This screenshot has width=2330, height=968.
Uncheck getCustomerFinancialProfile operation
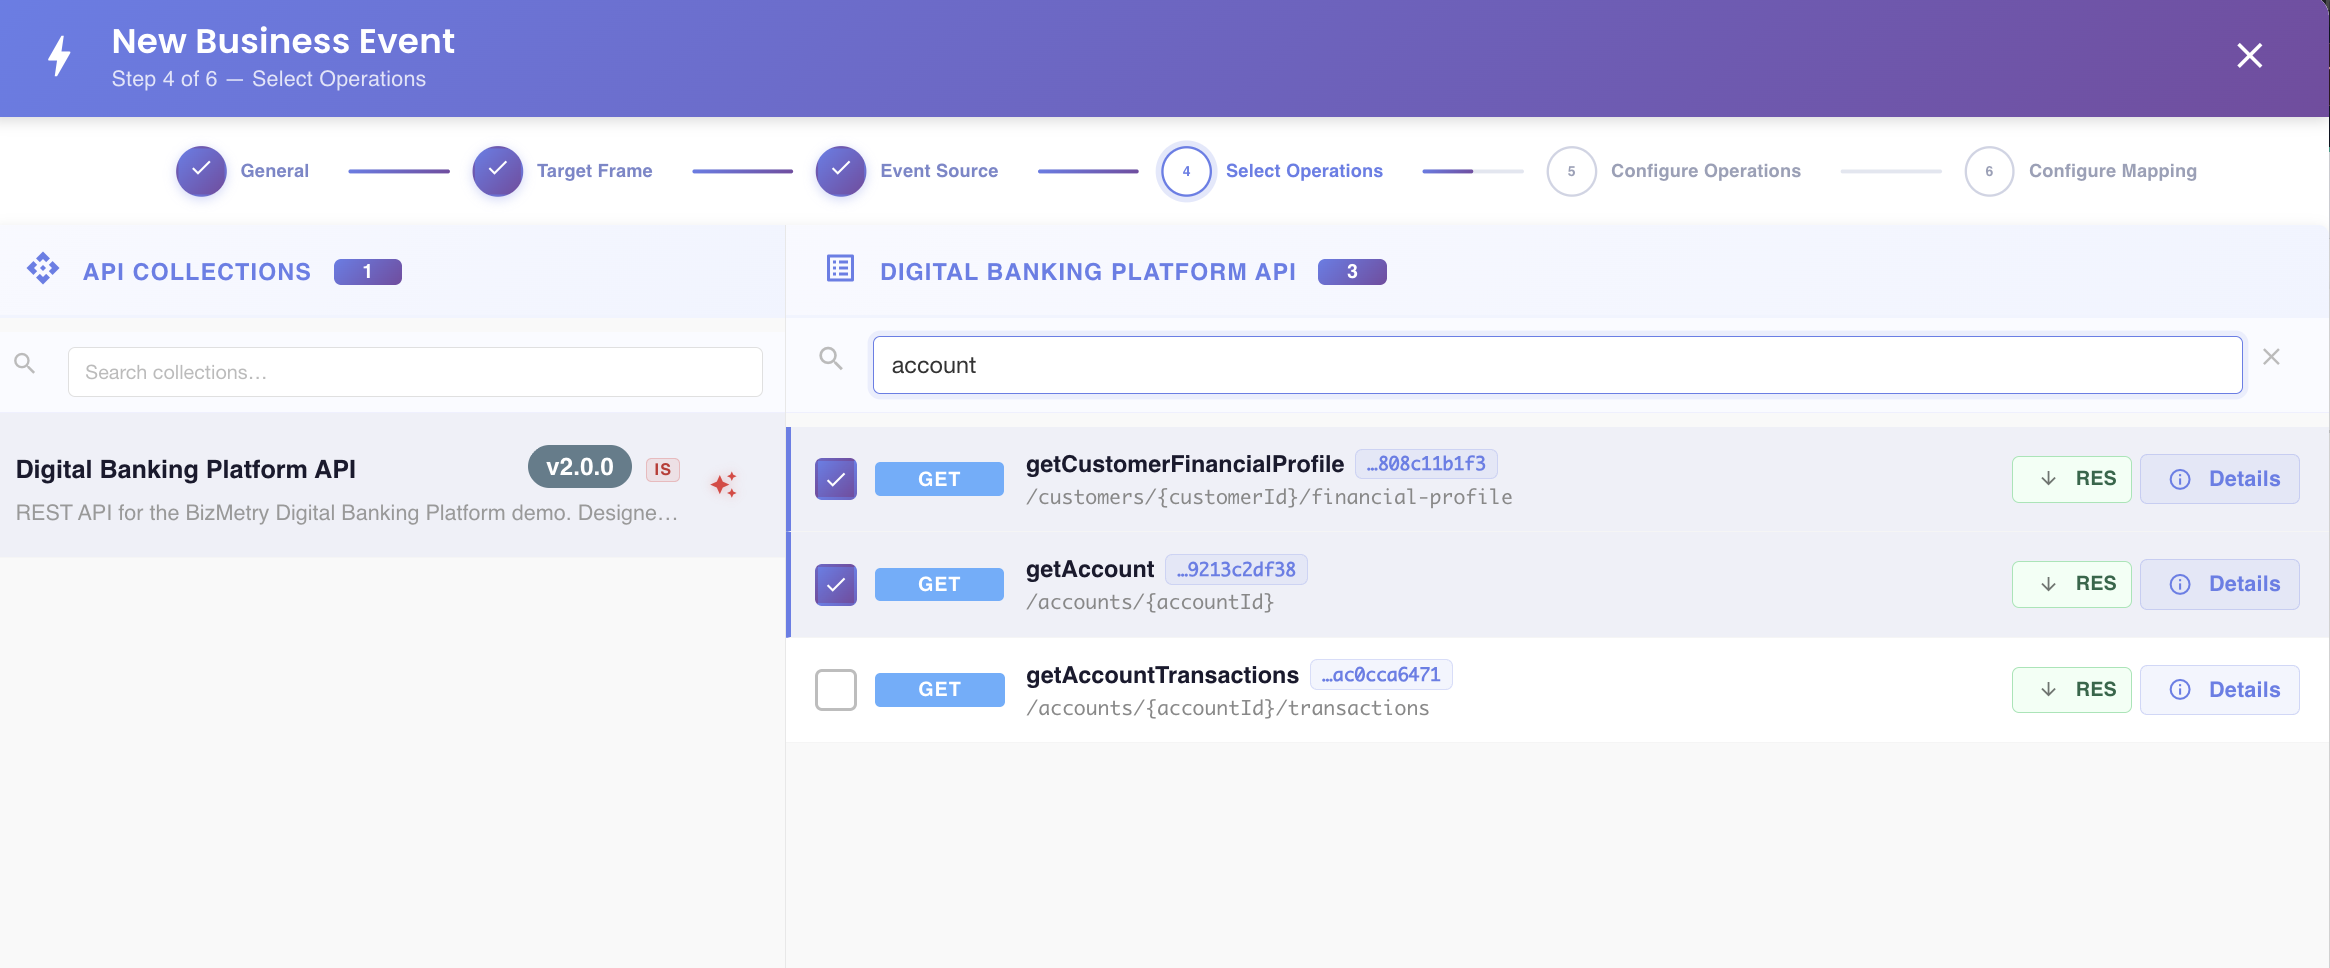point(836,479)
